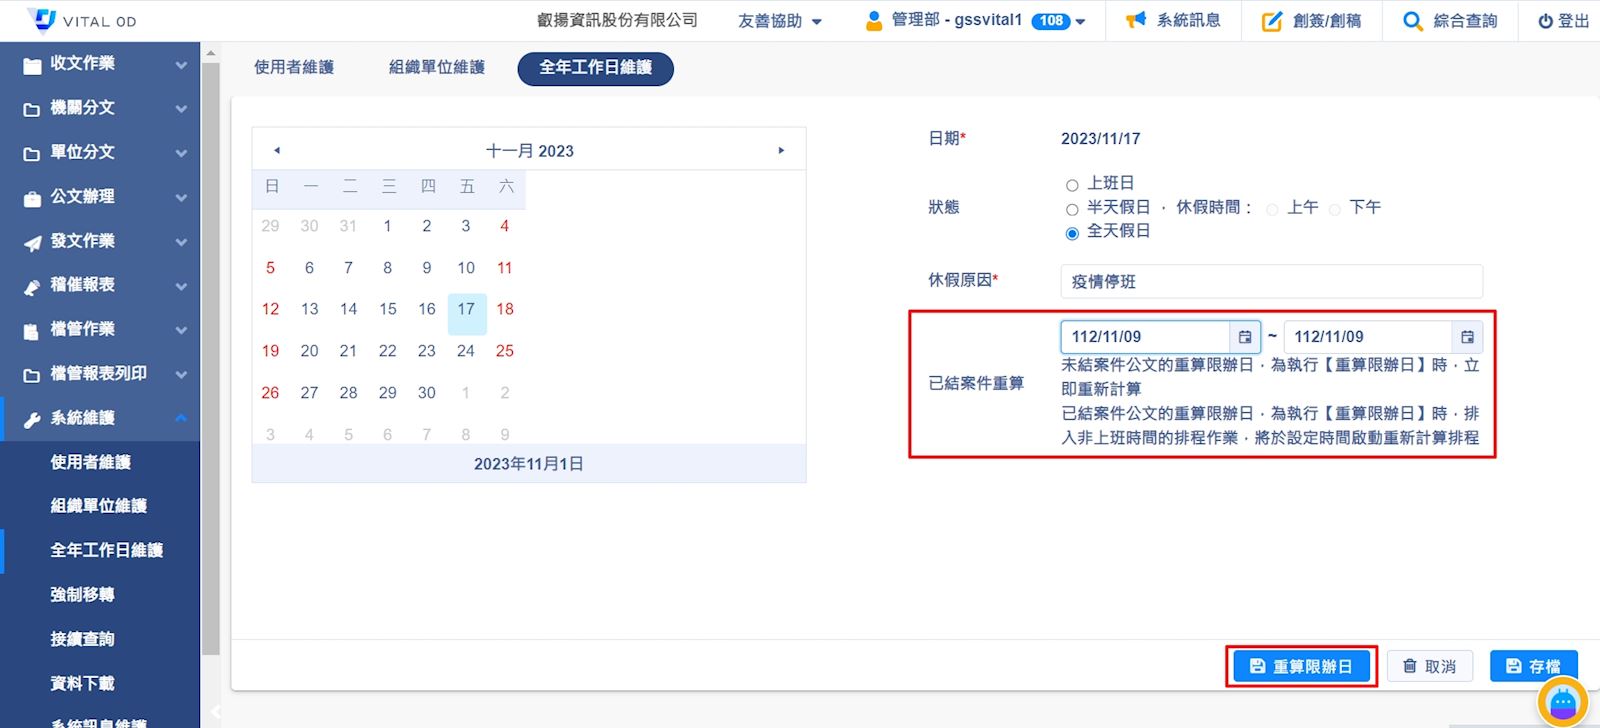Click the 登出 power icon

click(x=1545, y=21)
